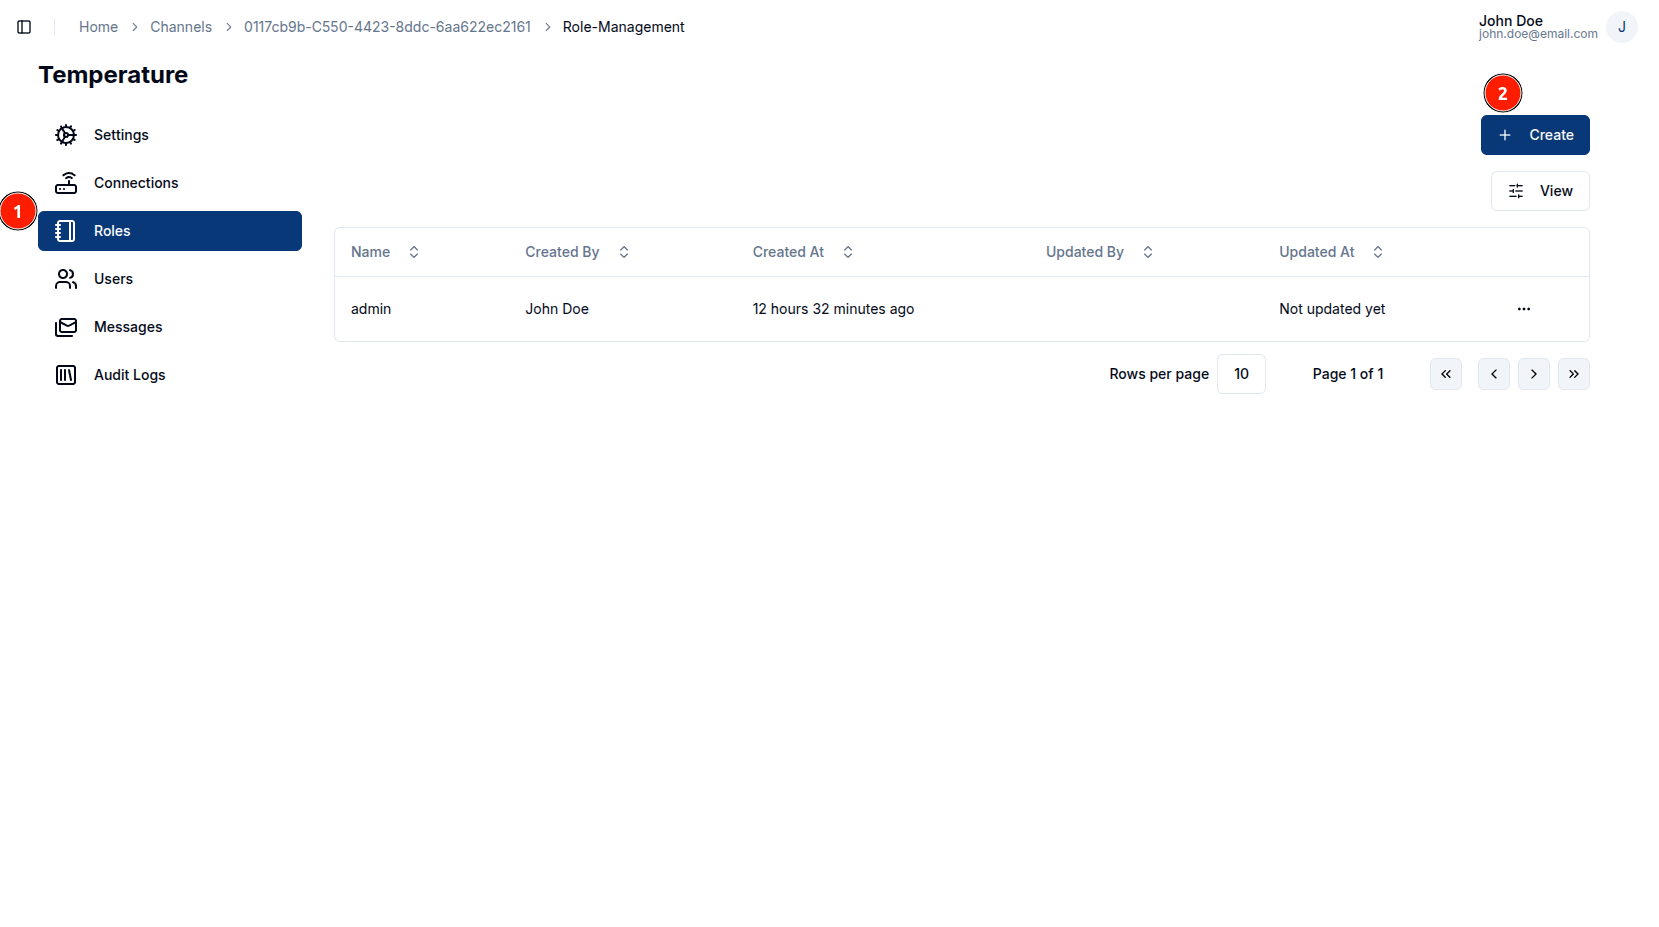The image size is (1659, 927).
Task: Open the J user avatar
Action: click(x=1622, y=27)
